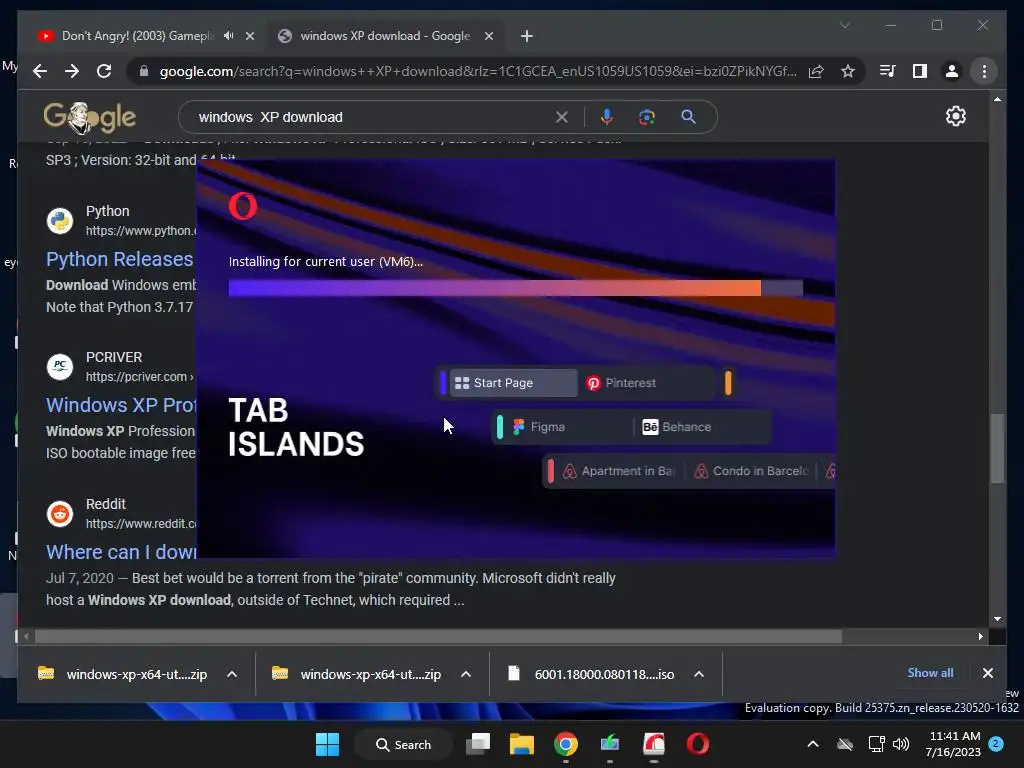Switch to Chrome on the taskbar
The height and width of the screenshot is (768, 1024).
tap(566, 744)
